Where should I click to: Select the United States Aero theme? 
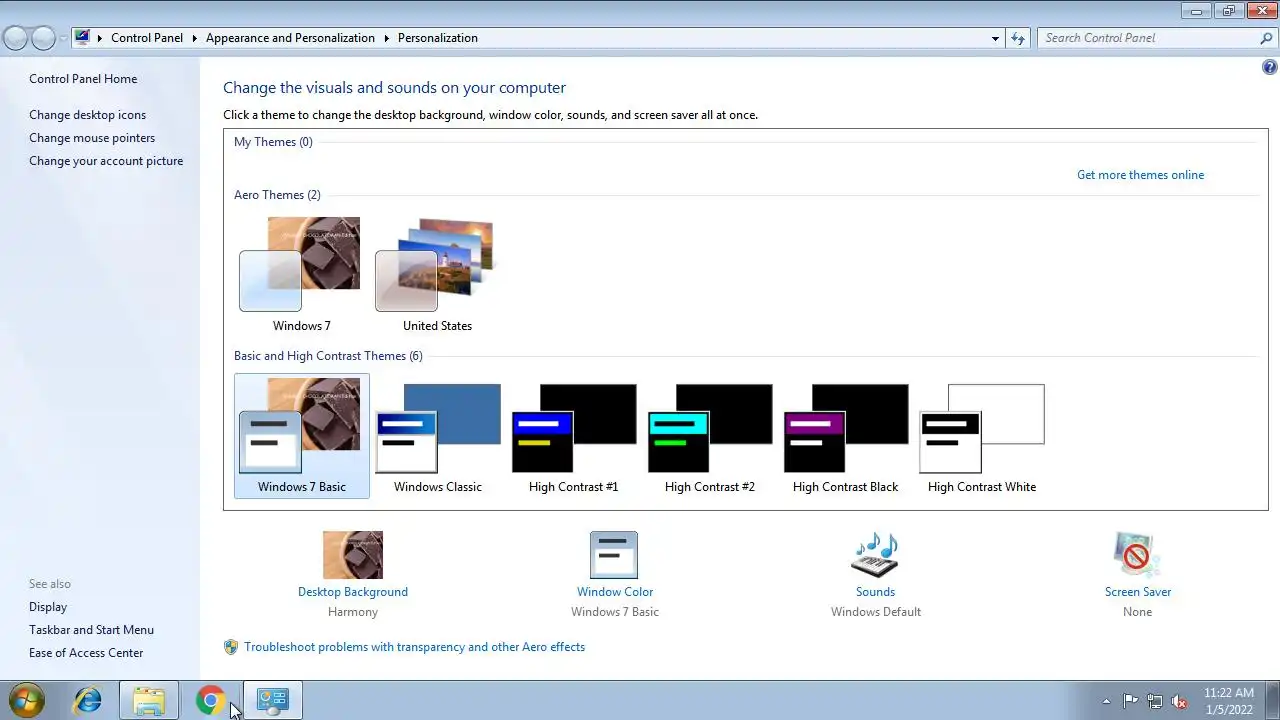click(437, 275)
